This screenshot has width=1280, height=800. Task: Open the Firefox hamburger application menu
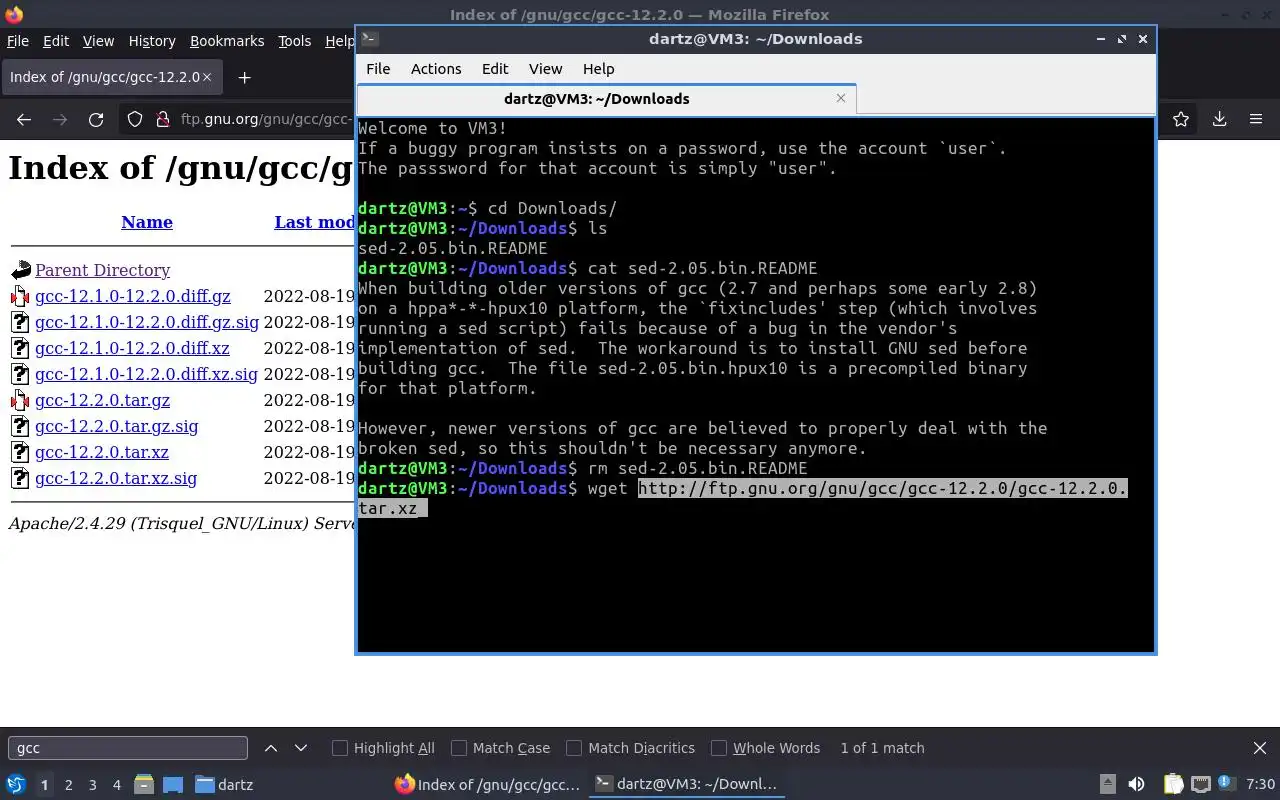coord(1256,120)
